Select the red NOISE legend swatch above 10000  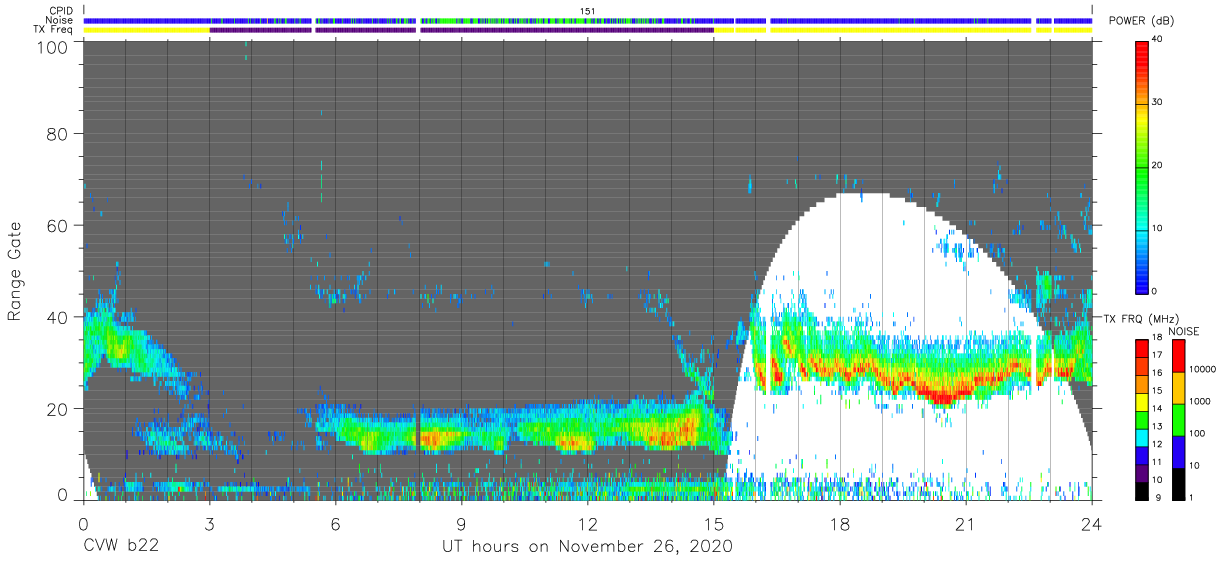pos(1180,355)
